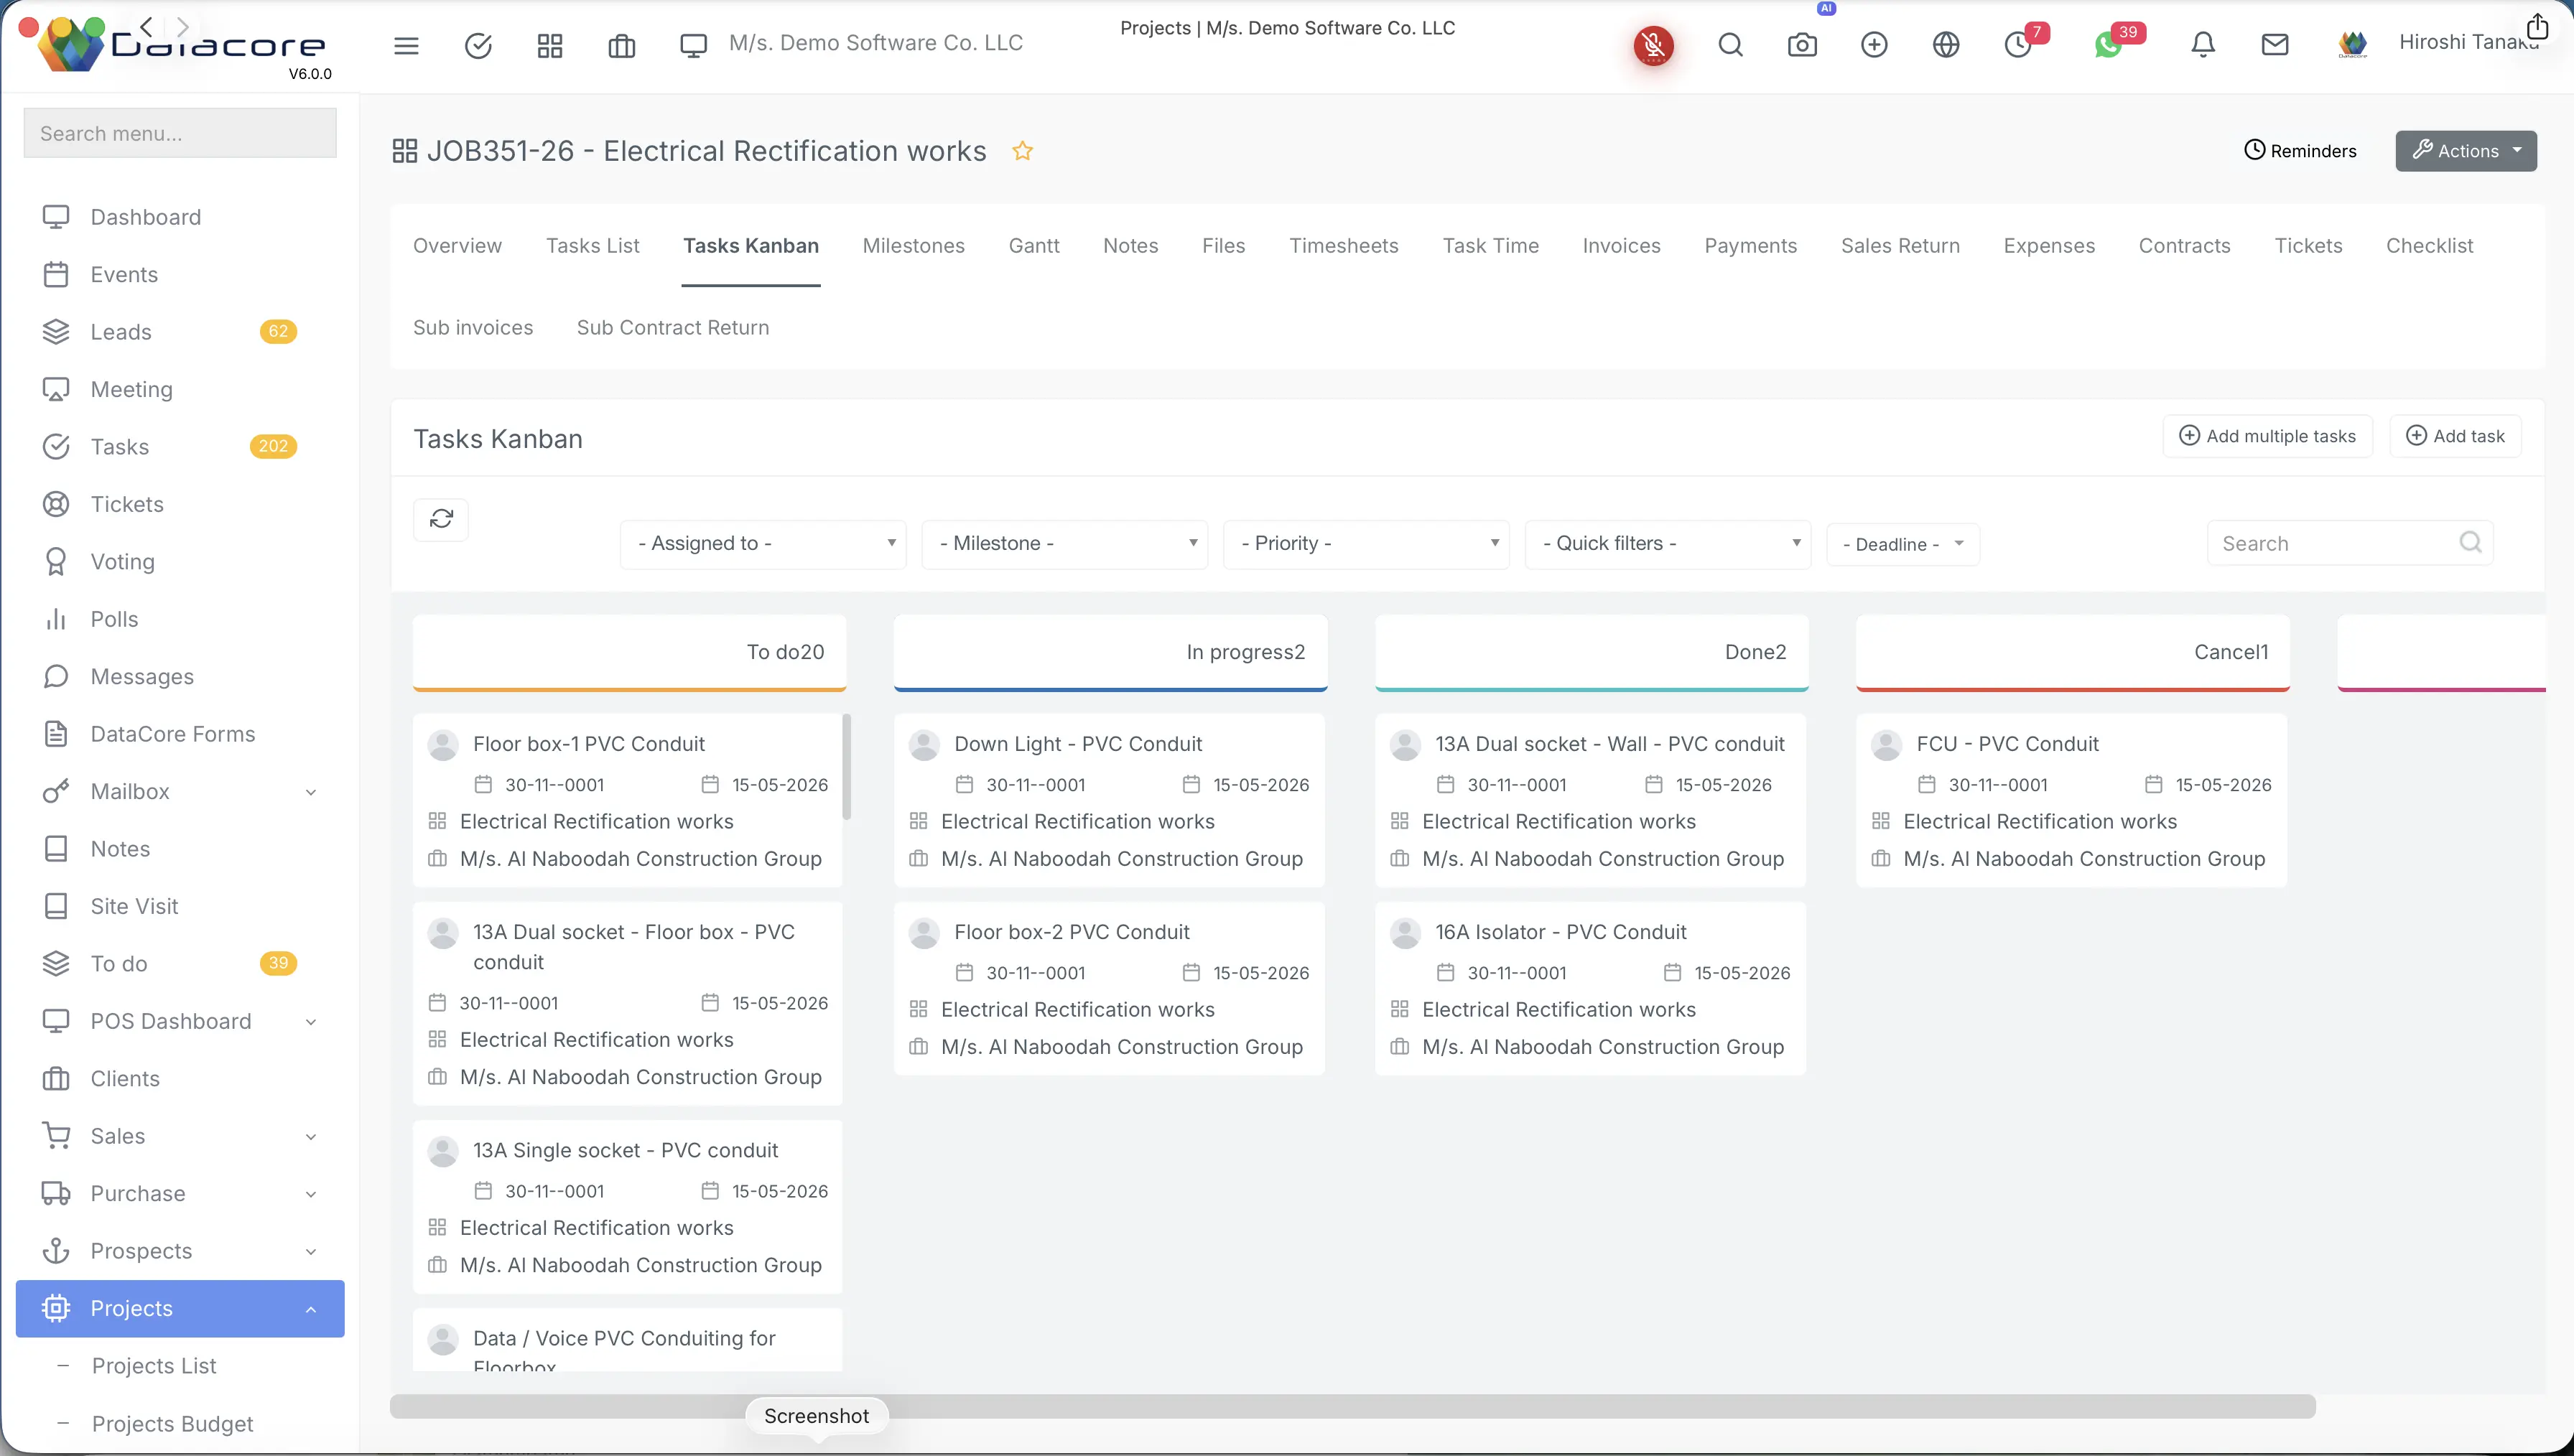Click Add multiple tasks button
The image size is (2574, 1456).
click(2267, 436)
